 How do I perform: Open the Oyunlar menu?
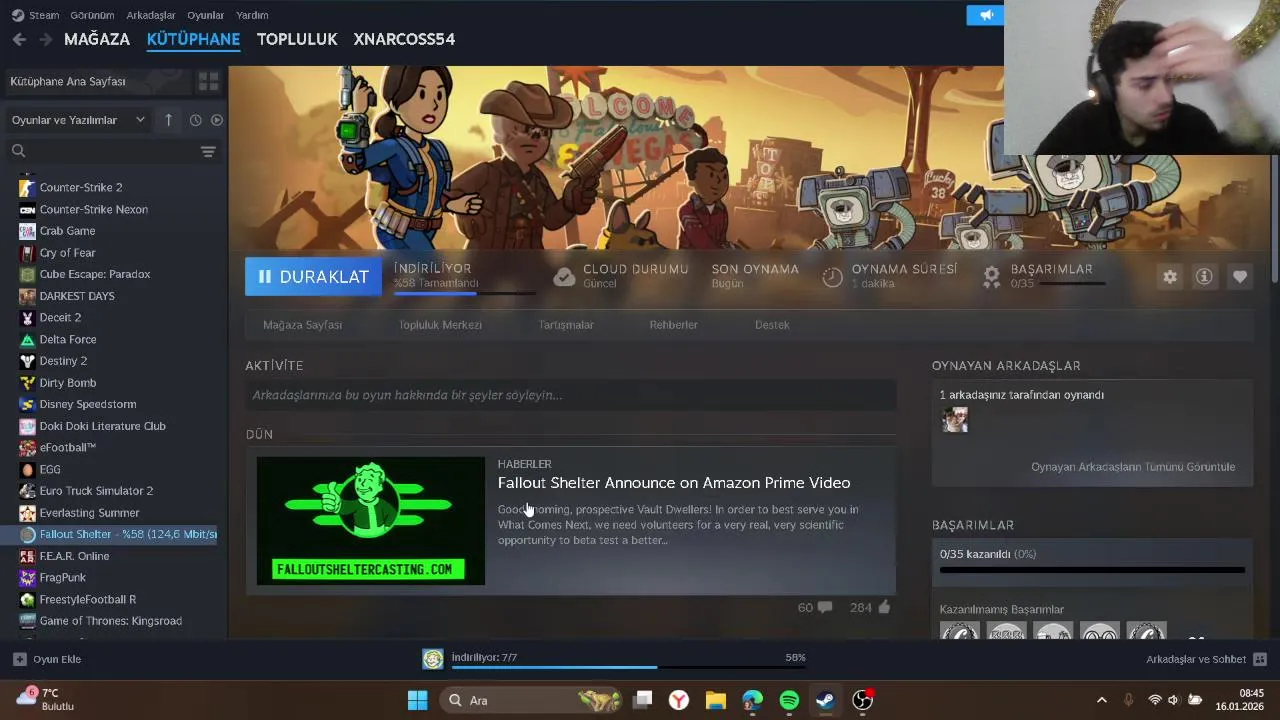pos(206,15)
